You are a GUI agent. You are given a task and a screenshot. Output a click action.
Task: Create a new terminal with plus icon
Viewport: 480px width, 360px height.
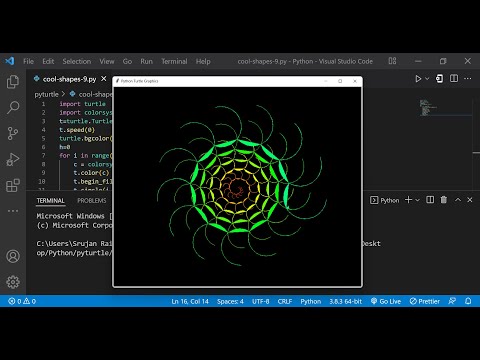pos(408,200)
